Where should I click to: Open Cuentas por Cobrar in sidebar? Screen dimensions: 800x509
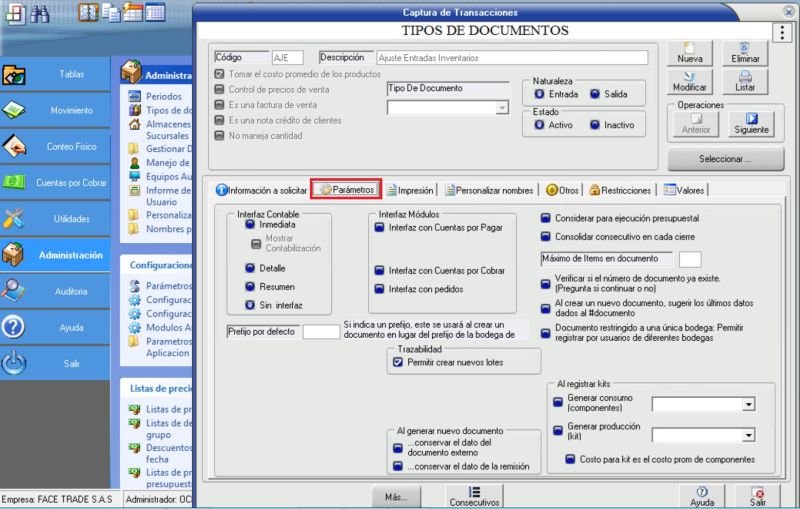56,182
